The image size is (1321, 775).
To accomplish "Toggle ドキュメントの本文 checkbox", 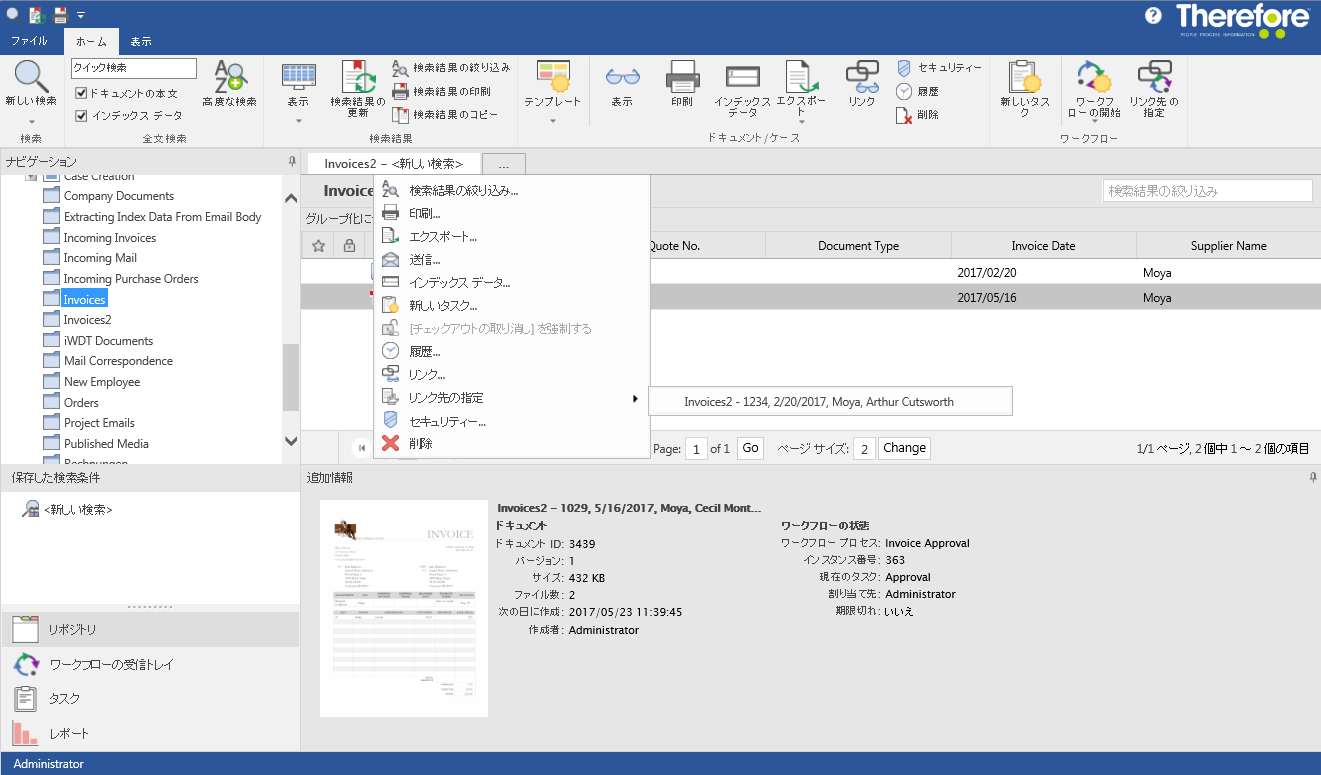I will 82,93.
